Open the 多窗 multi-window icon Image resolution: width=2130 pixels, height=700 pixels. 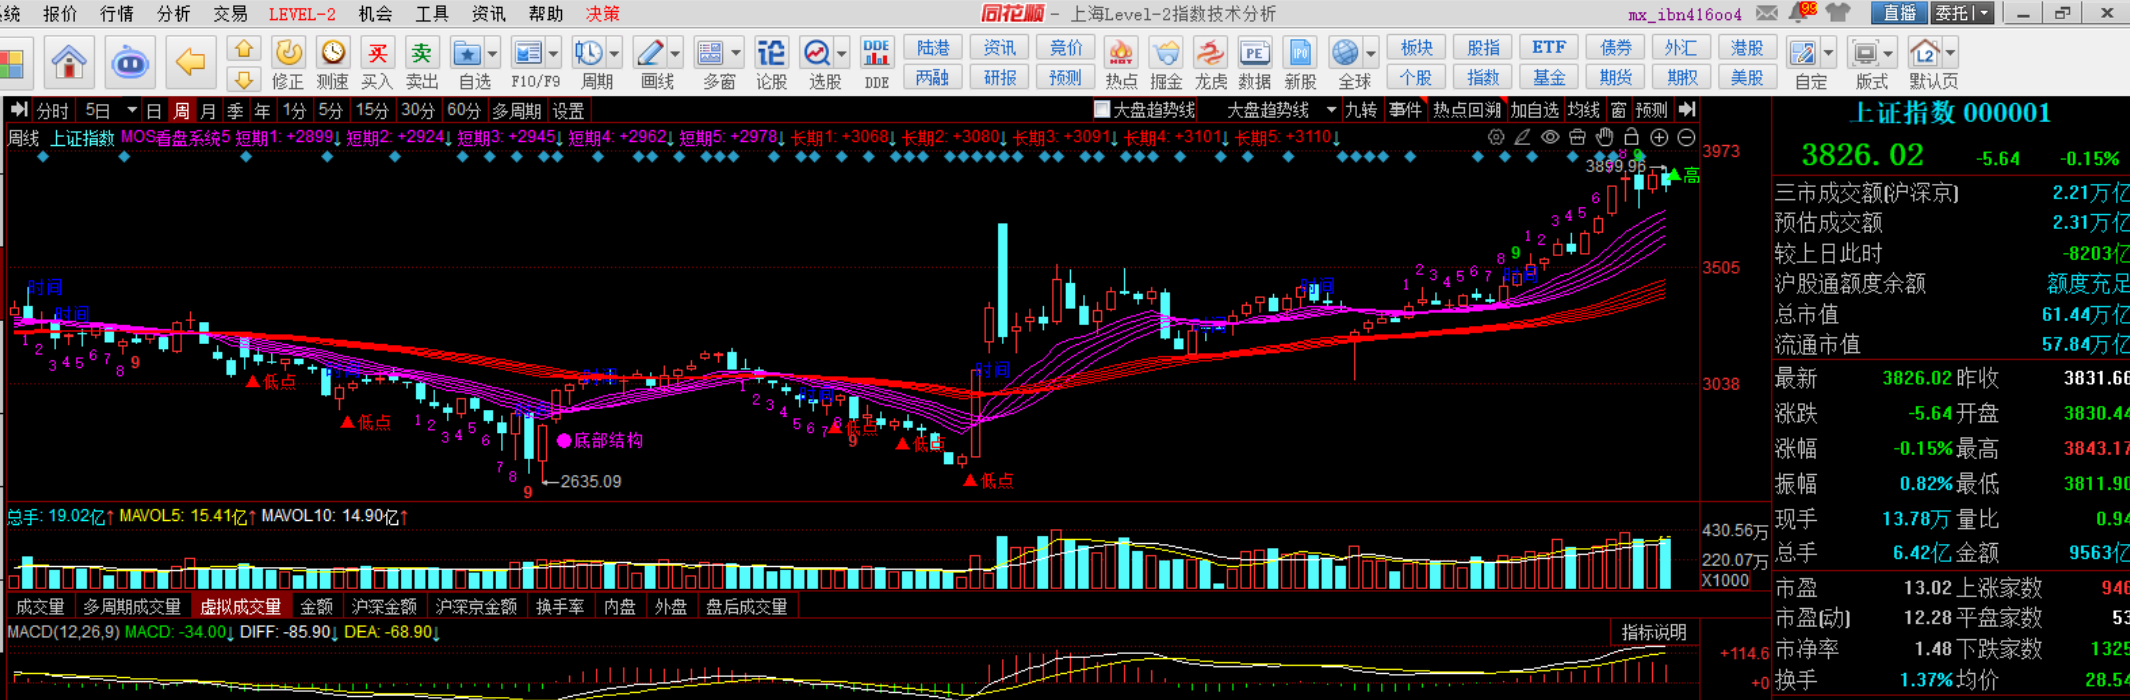pyautogui.click(x=710, y=52)
